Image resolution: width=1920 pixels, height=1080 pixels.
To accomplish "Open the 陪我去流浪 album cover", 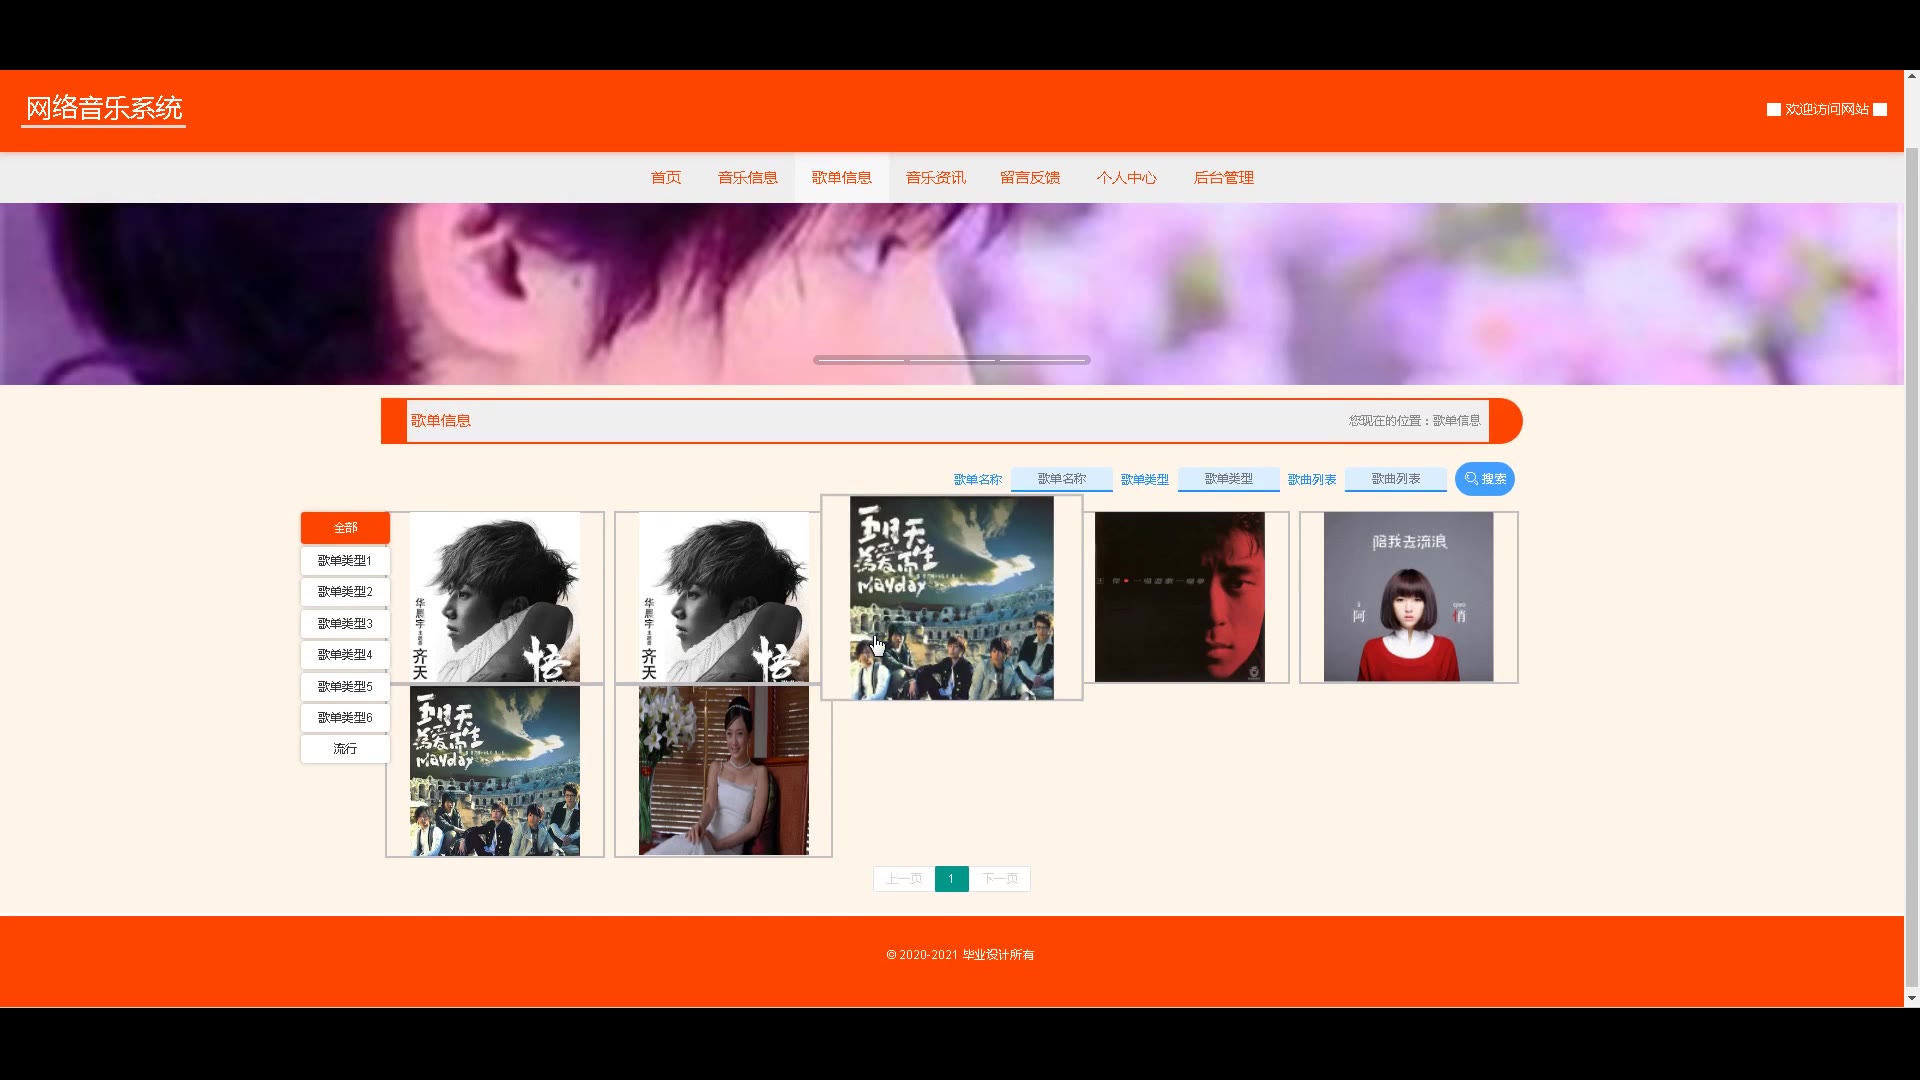I will (x=1408, y=597).
